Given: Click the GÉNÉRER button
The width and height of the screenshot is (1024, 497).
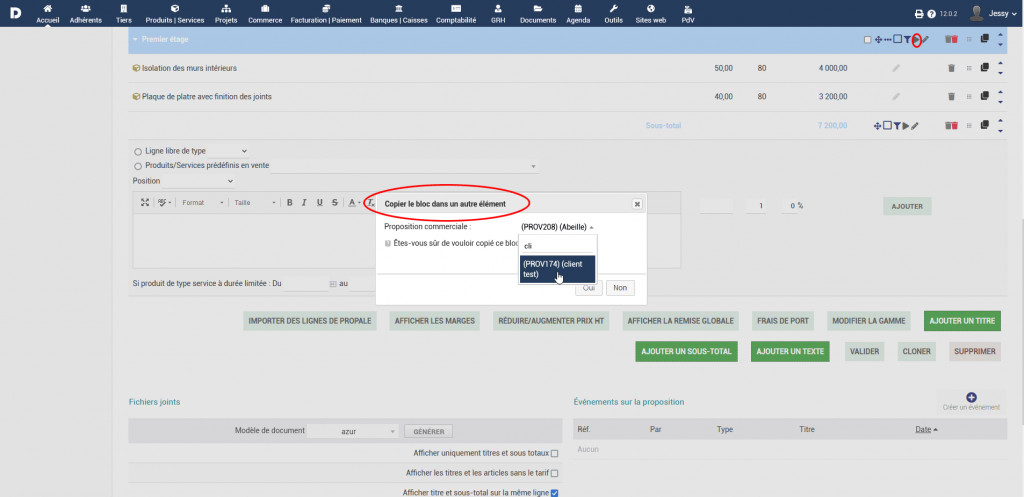Looking at the screenshot, I should (428, 432).
